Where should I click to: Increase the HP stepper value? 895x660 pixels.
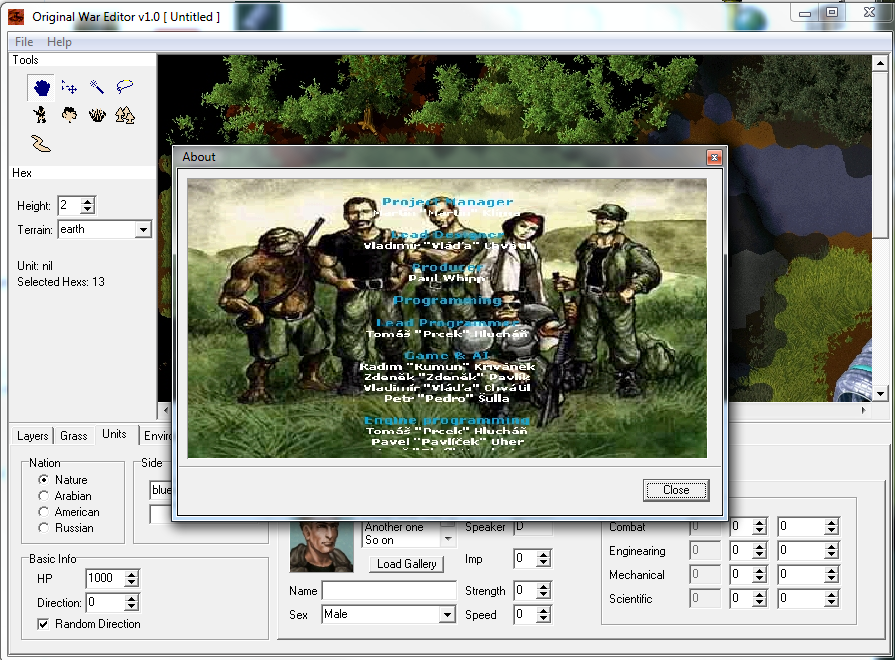coord(132,574)
